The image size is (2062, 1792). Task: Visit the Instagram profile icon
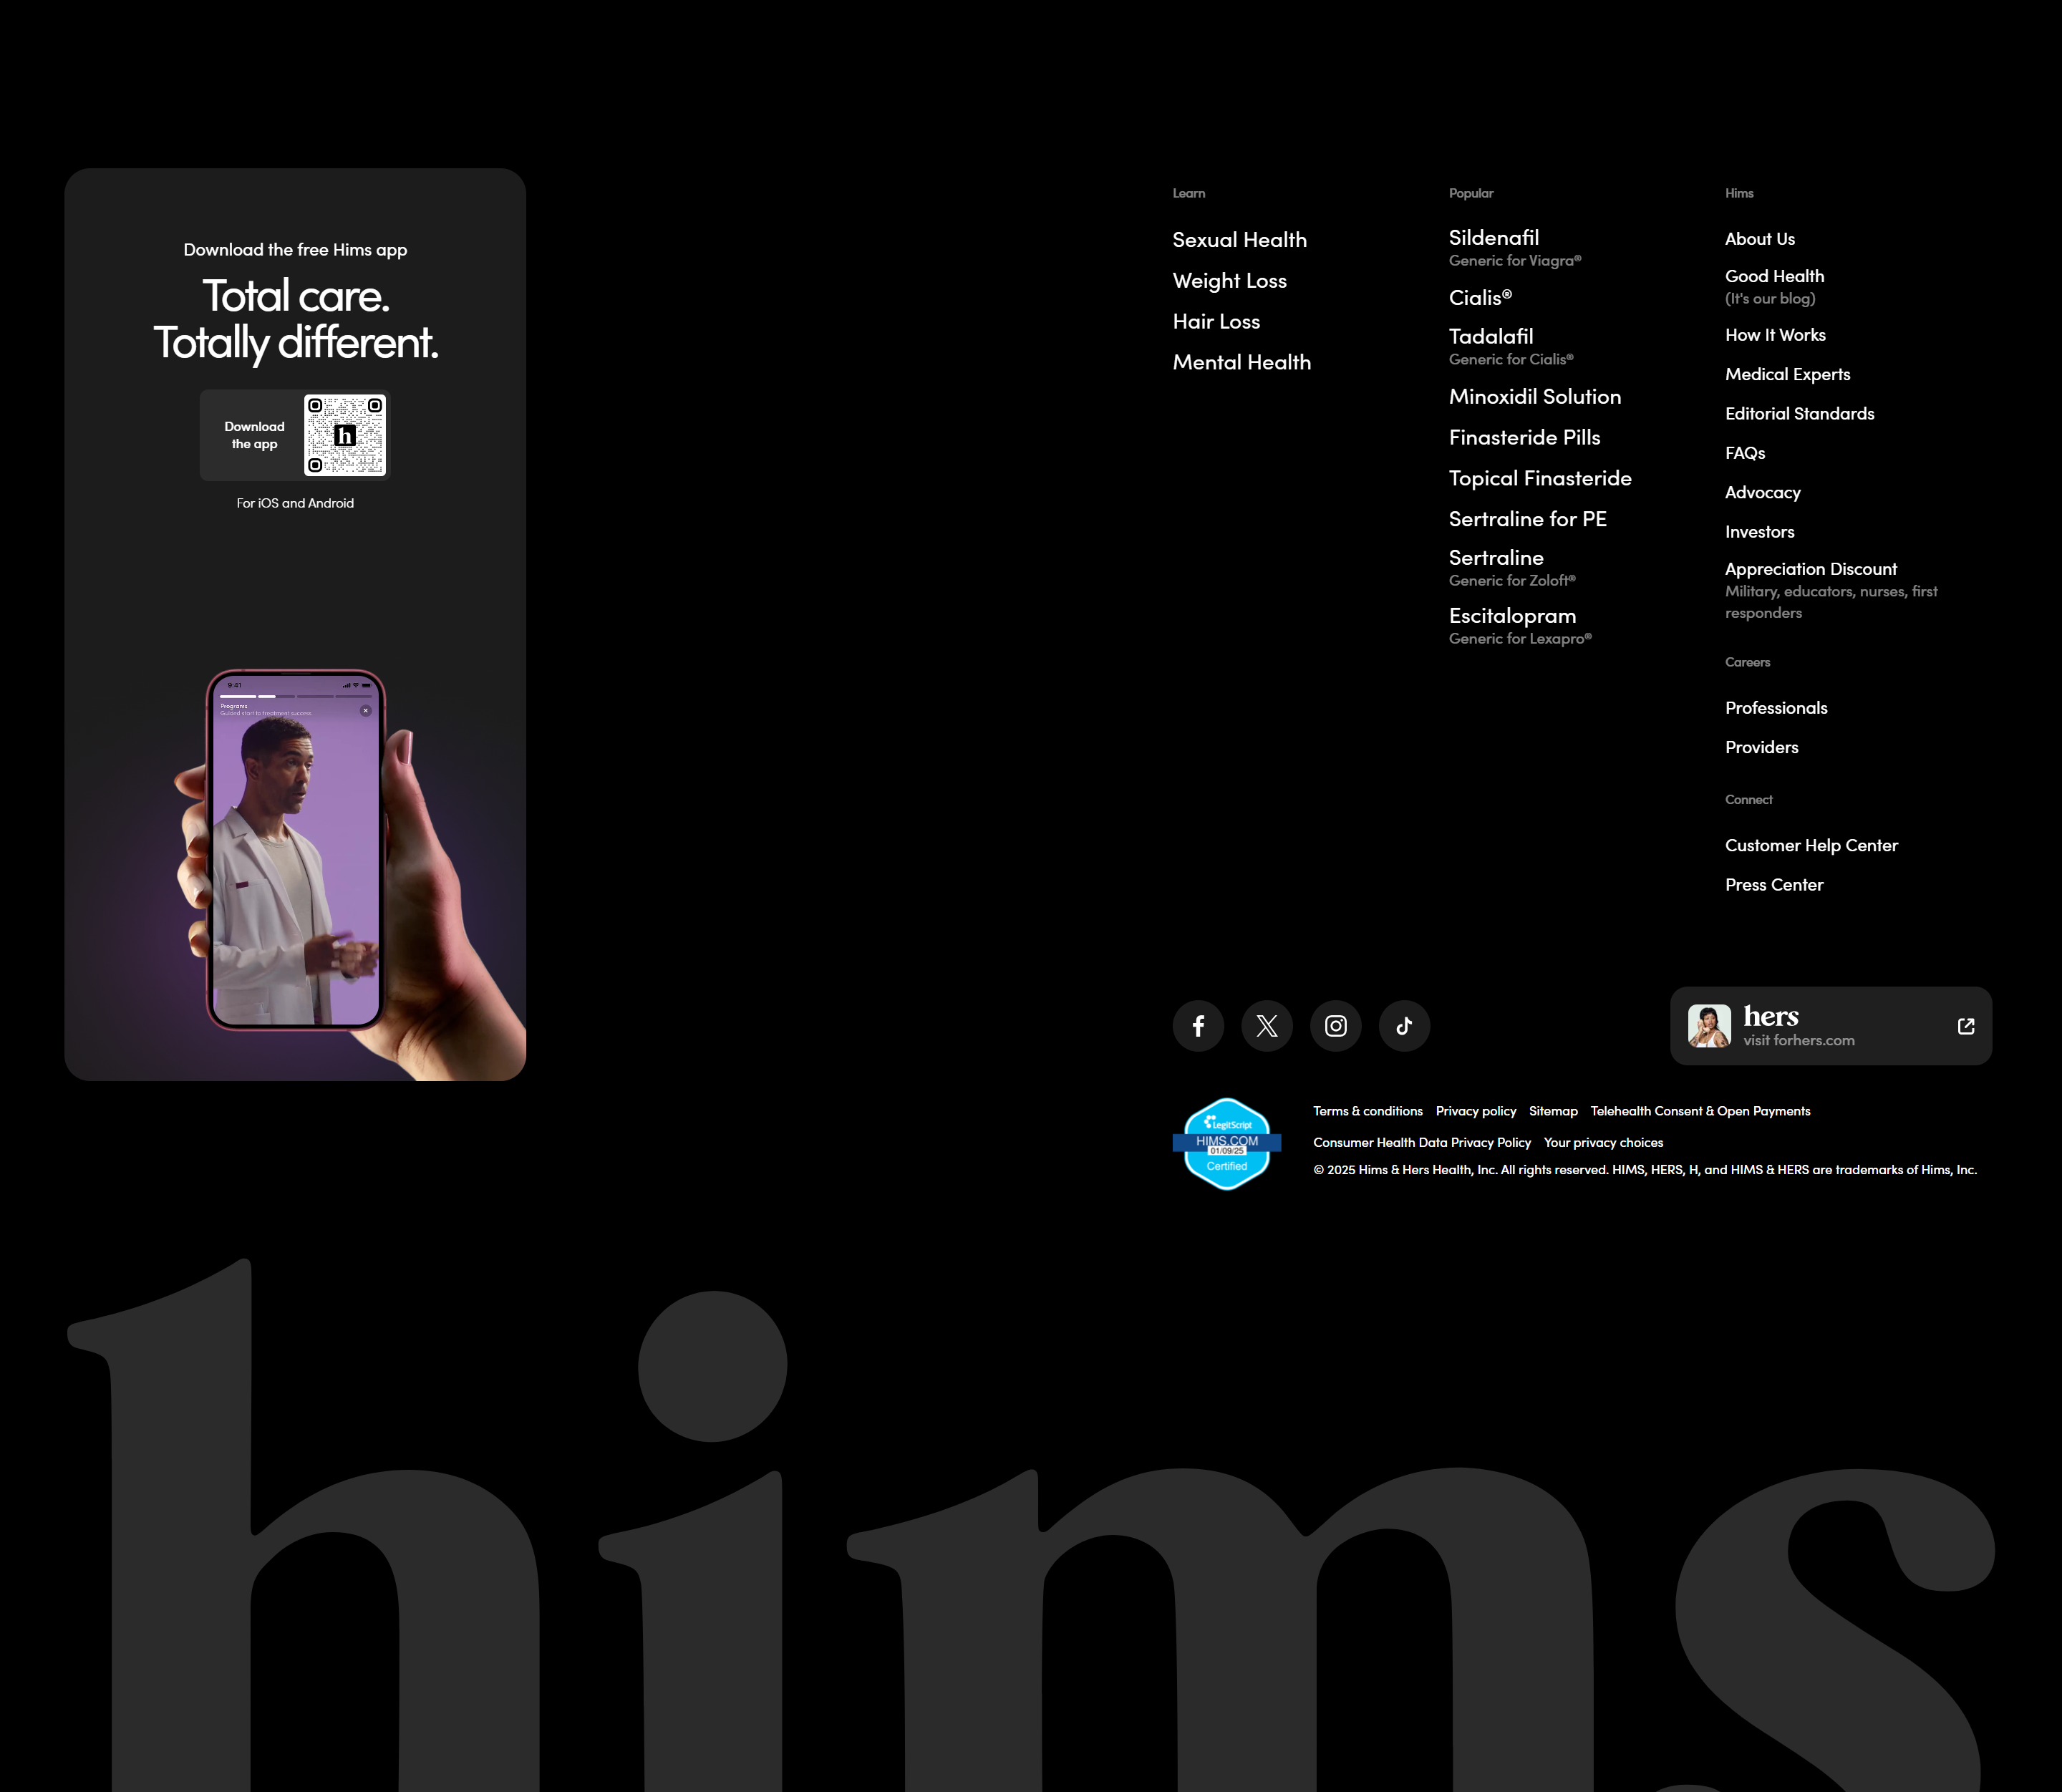pos(1336,1026)
